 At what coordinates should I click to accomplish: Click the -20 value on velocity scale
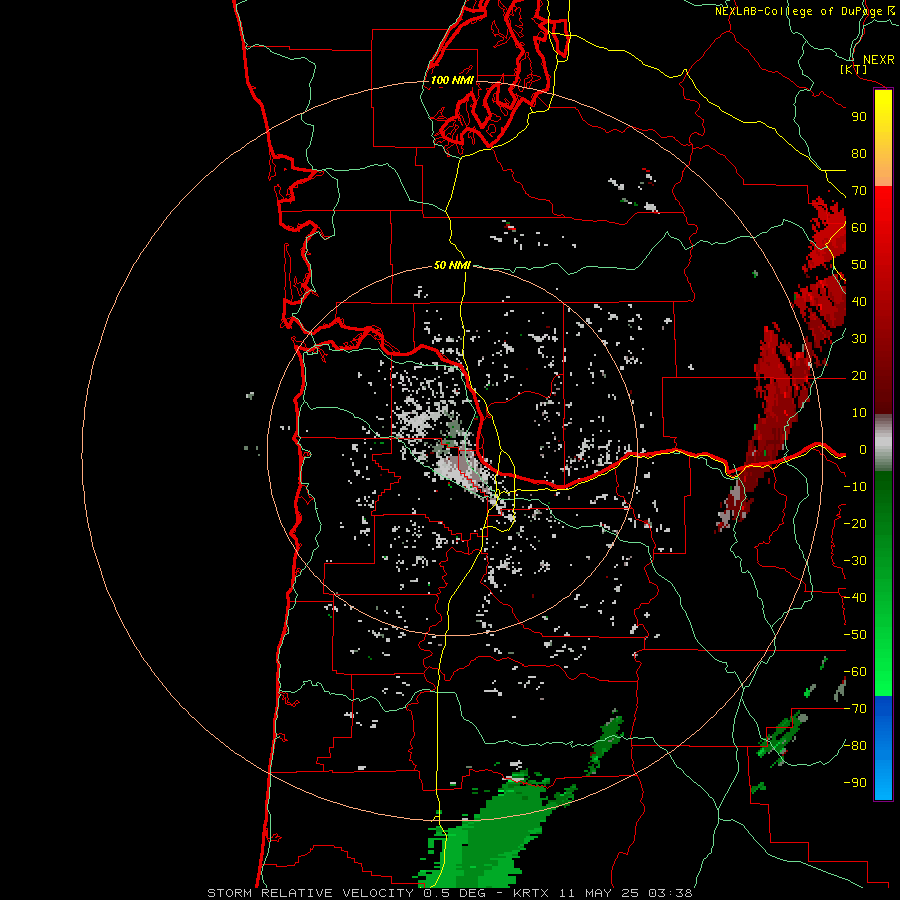(855, 523)
